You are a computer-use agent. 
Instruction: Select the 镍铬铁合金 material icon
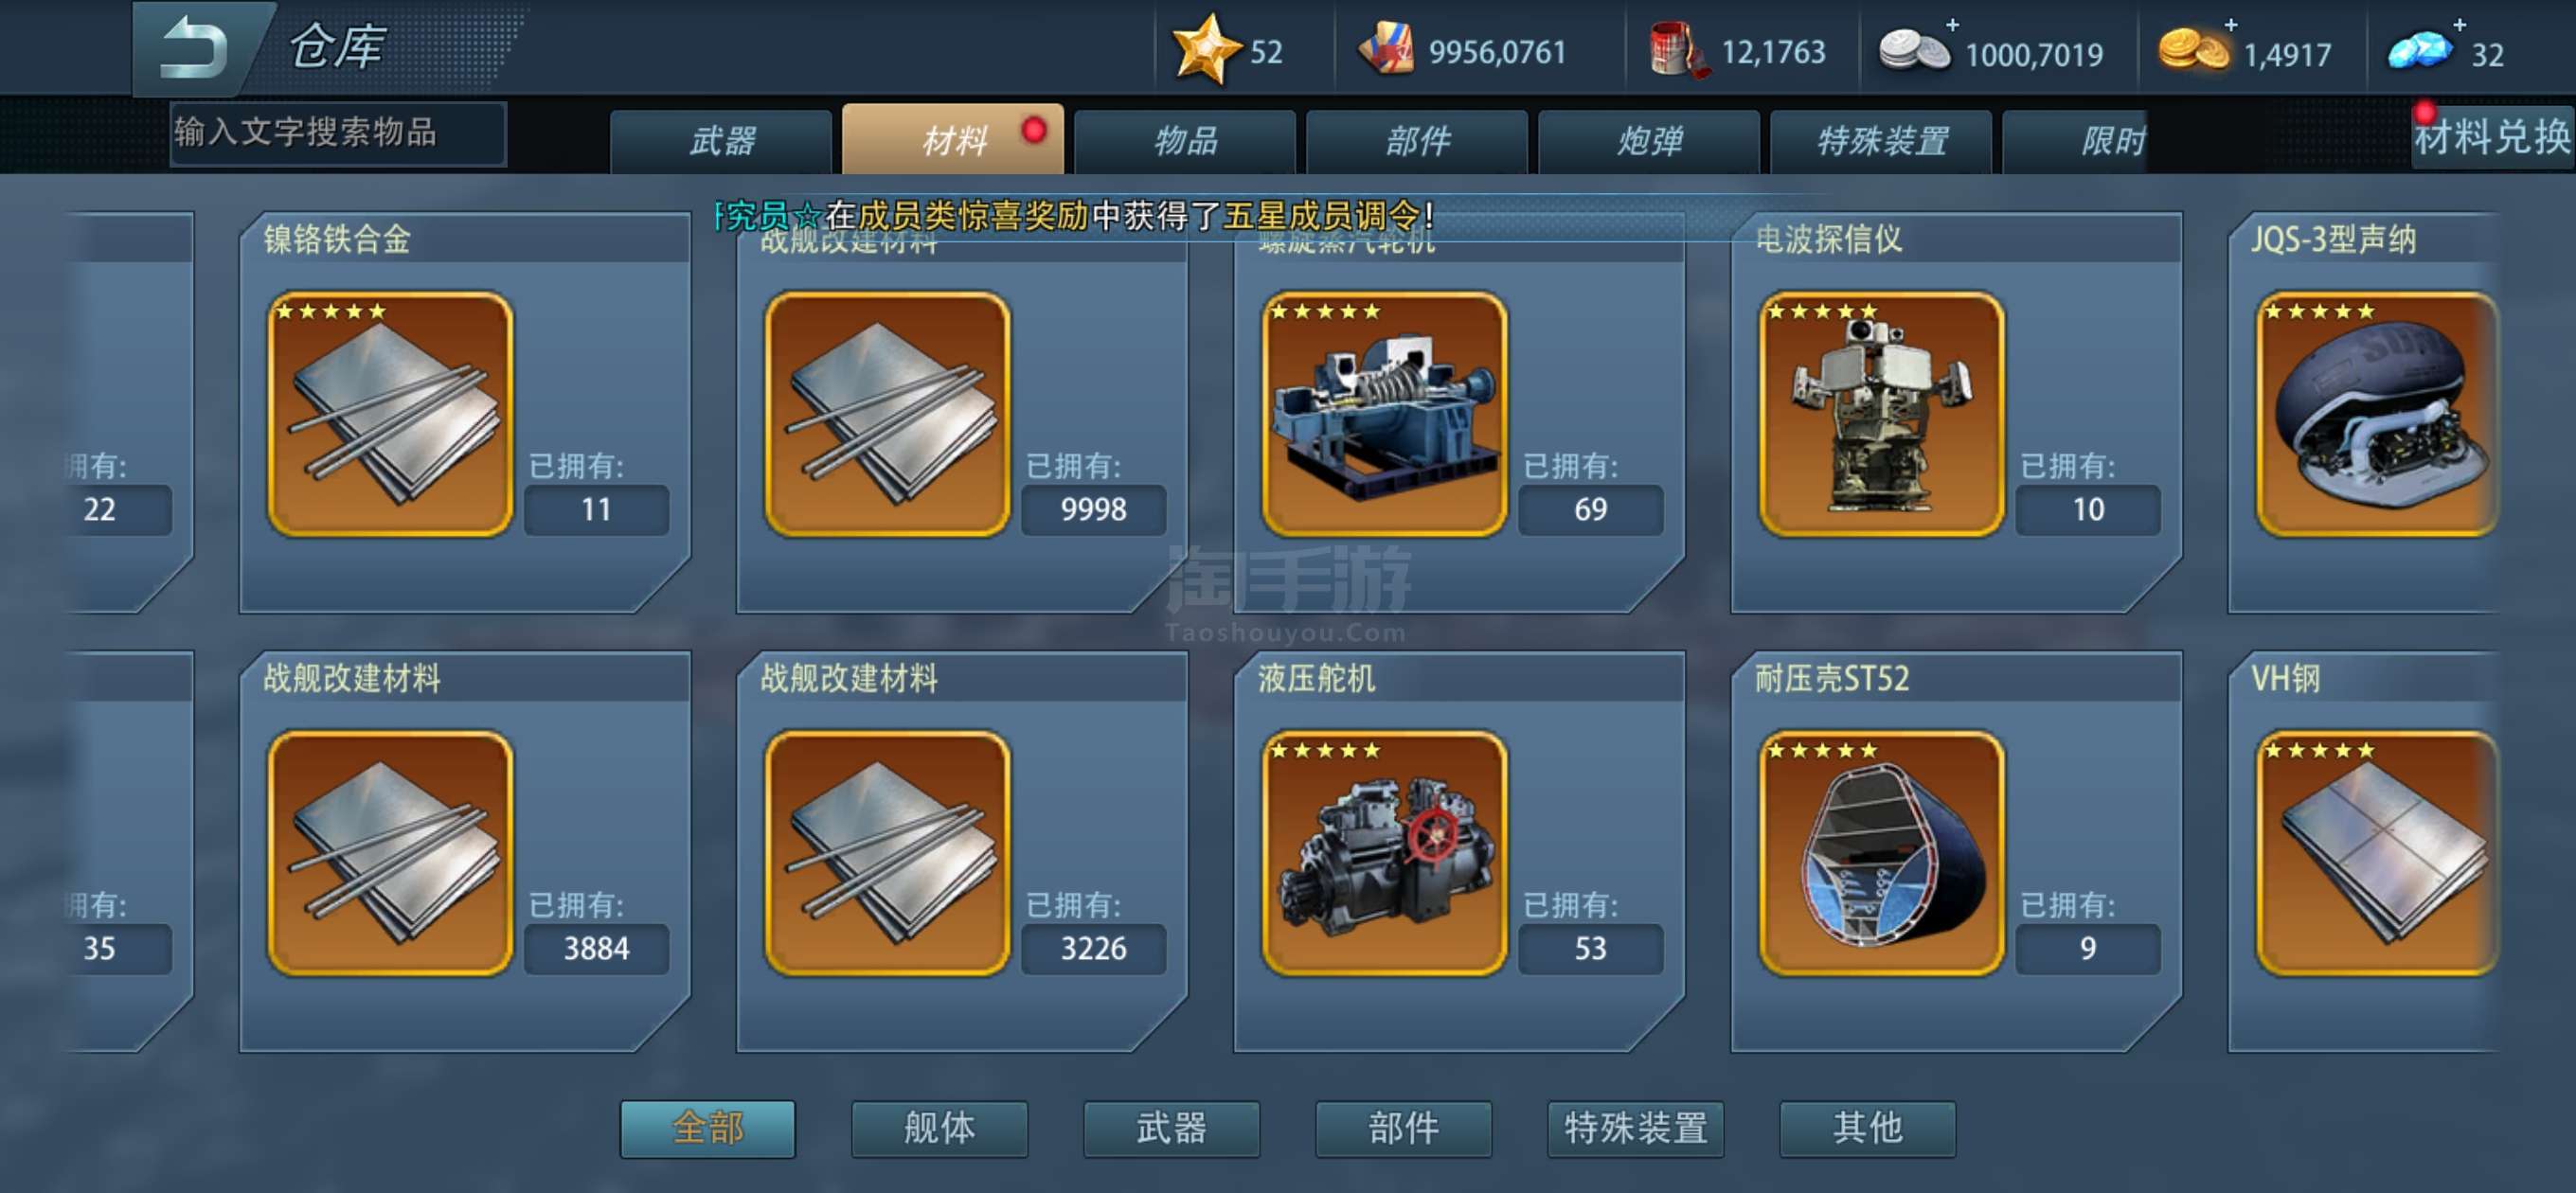point(390,414)
